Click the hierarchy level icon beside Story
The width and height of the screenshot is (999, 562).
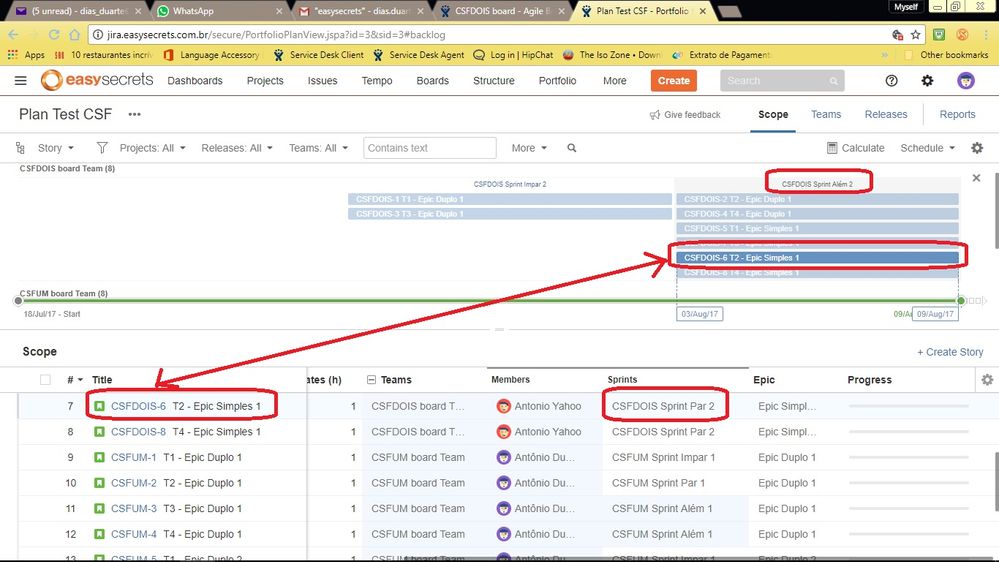pos(20,148)
